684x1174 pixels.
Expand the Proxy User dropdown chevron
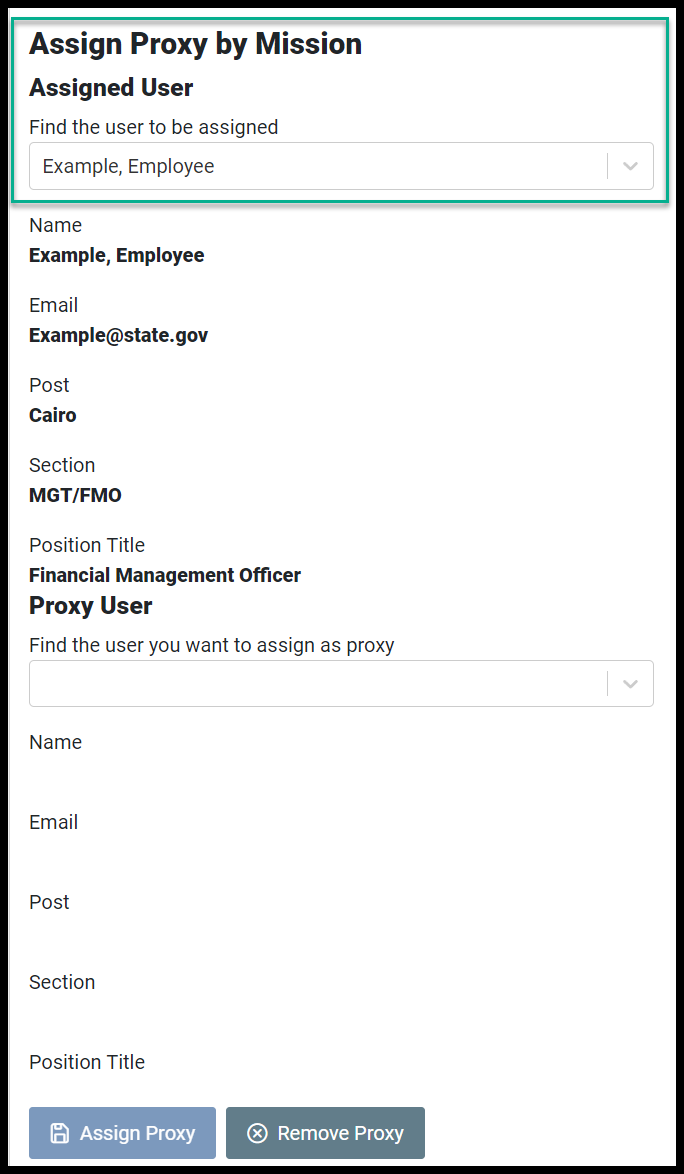[x=630, y=684]
